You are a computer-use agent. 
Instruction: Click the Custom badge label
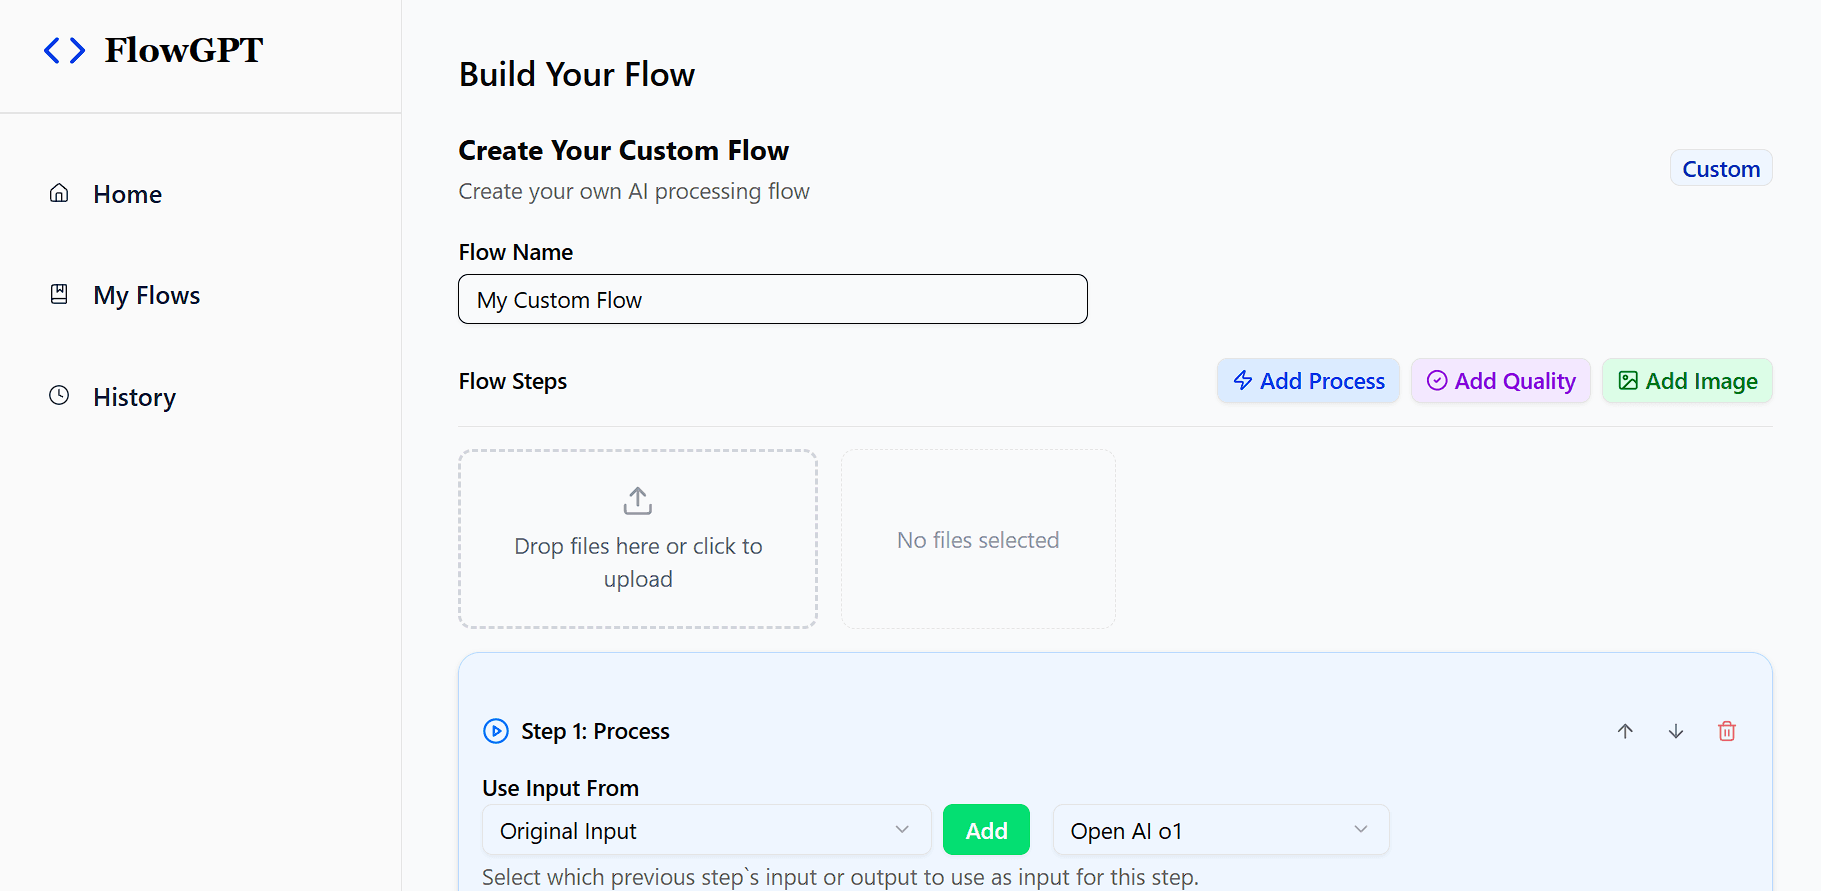click(1720, 169)
